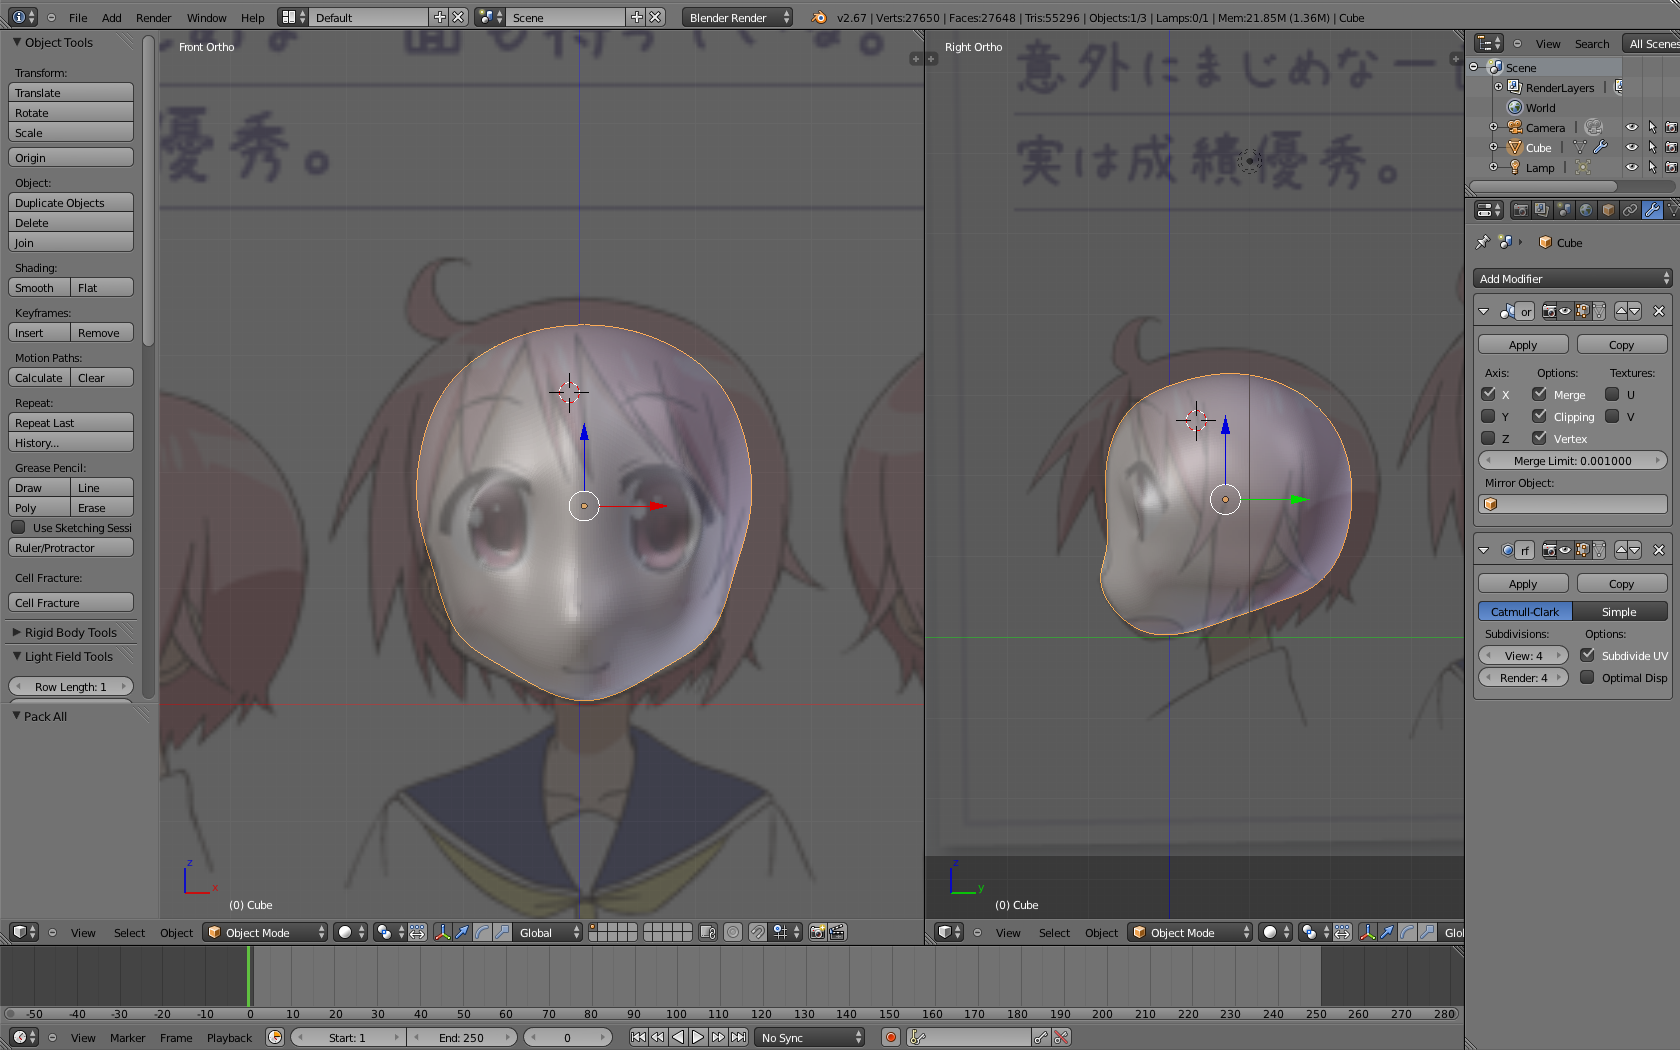
Task: Open the World properties tab (globe icon)
Action: click(x=1586, y=210)
